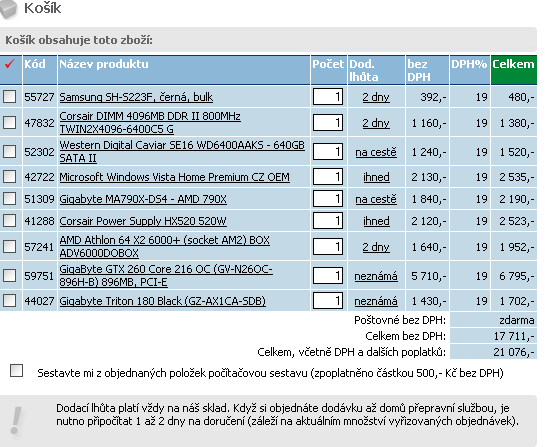This screenshot has width=545, height=447.
Task: Open GigaByte GTX 260 Core 216 link
Action: tap(166, 275)
